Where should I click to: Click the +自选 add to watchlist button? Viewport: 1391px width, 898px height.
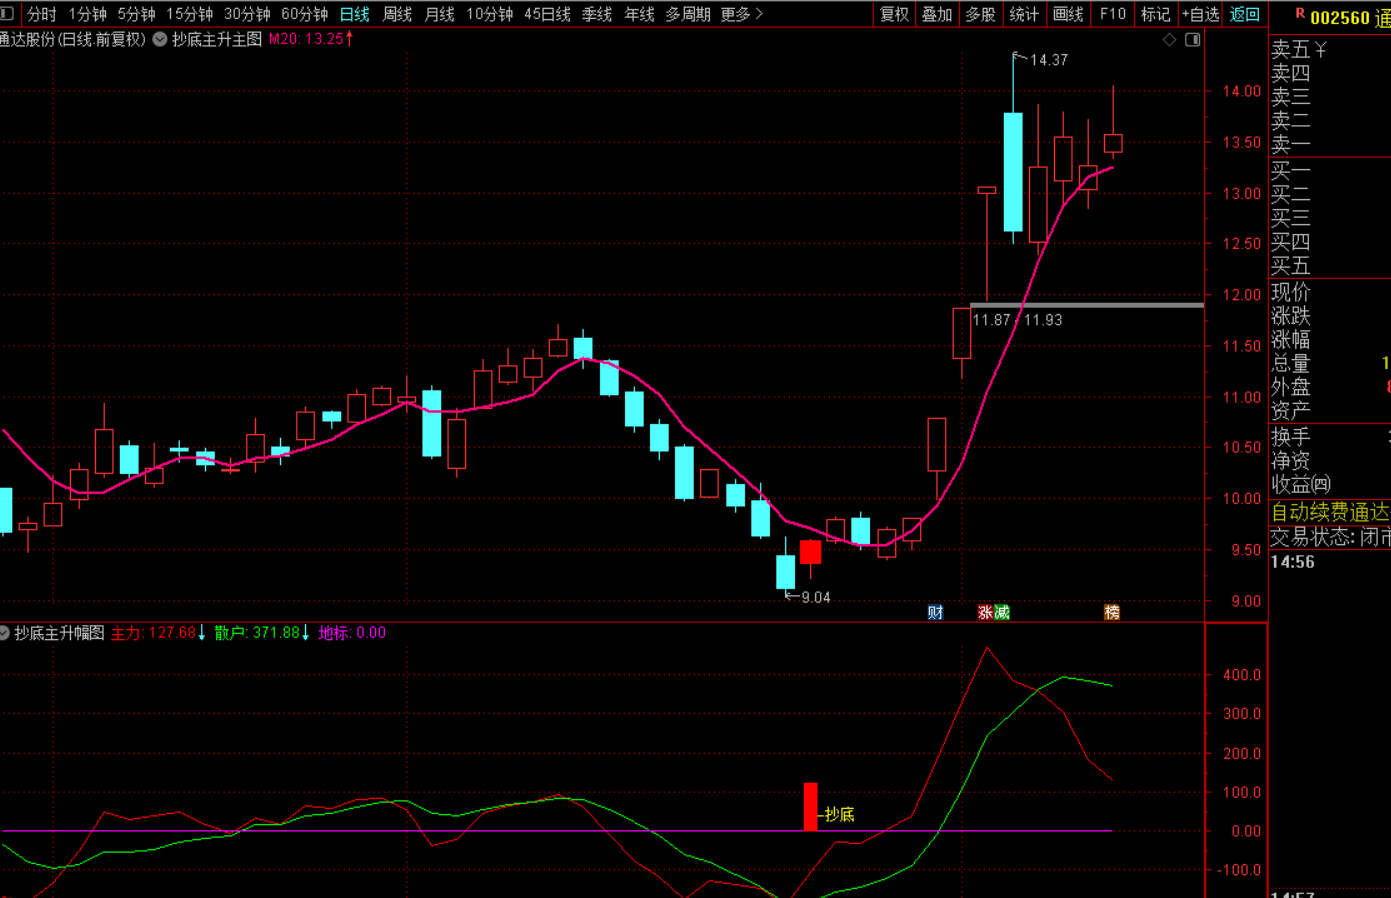(1200, 14)
